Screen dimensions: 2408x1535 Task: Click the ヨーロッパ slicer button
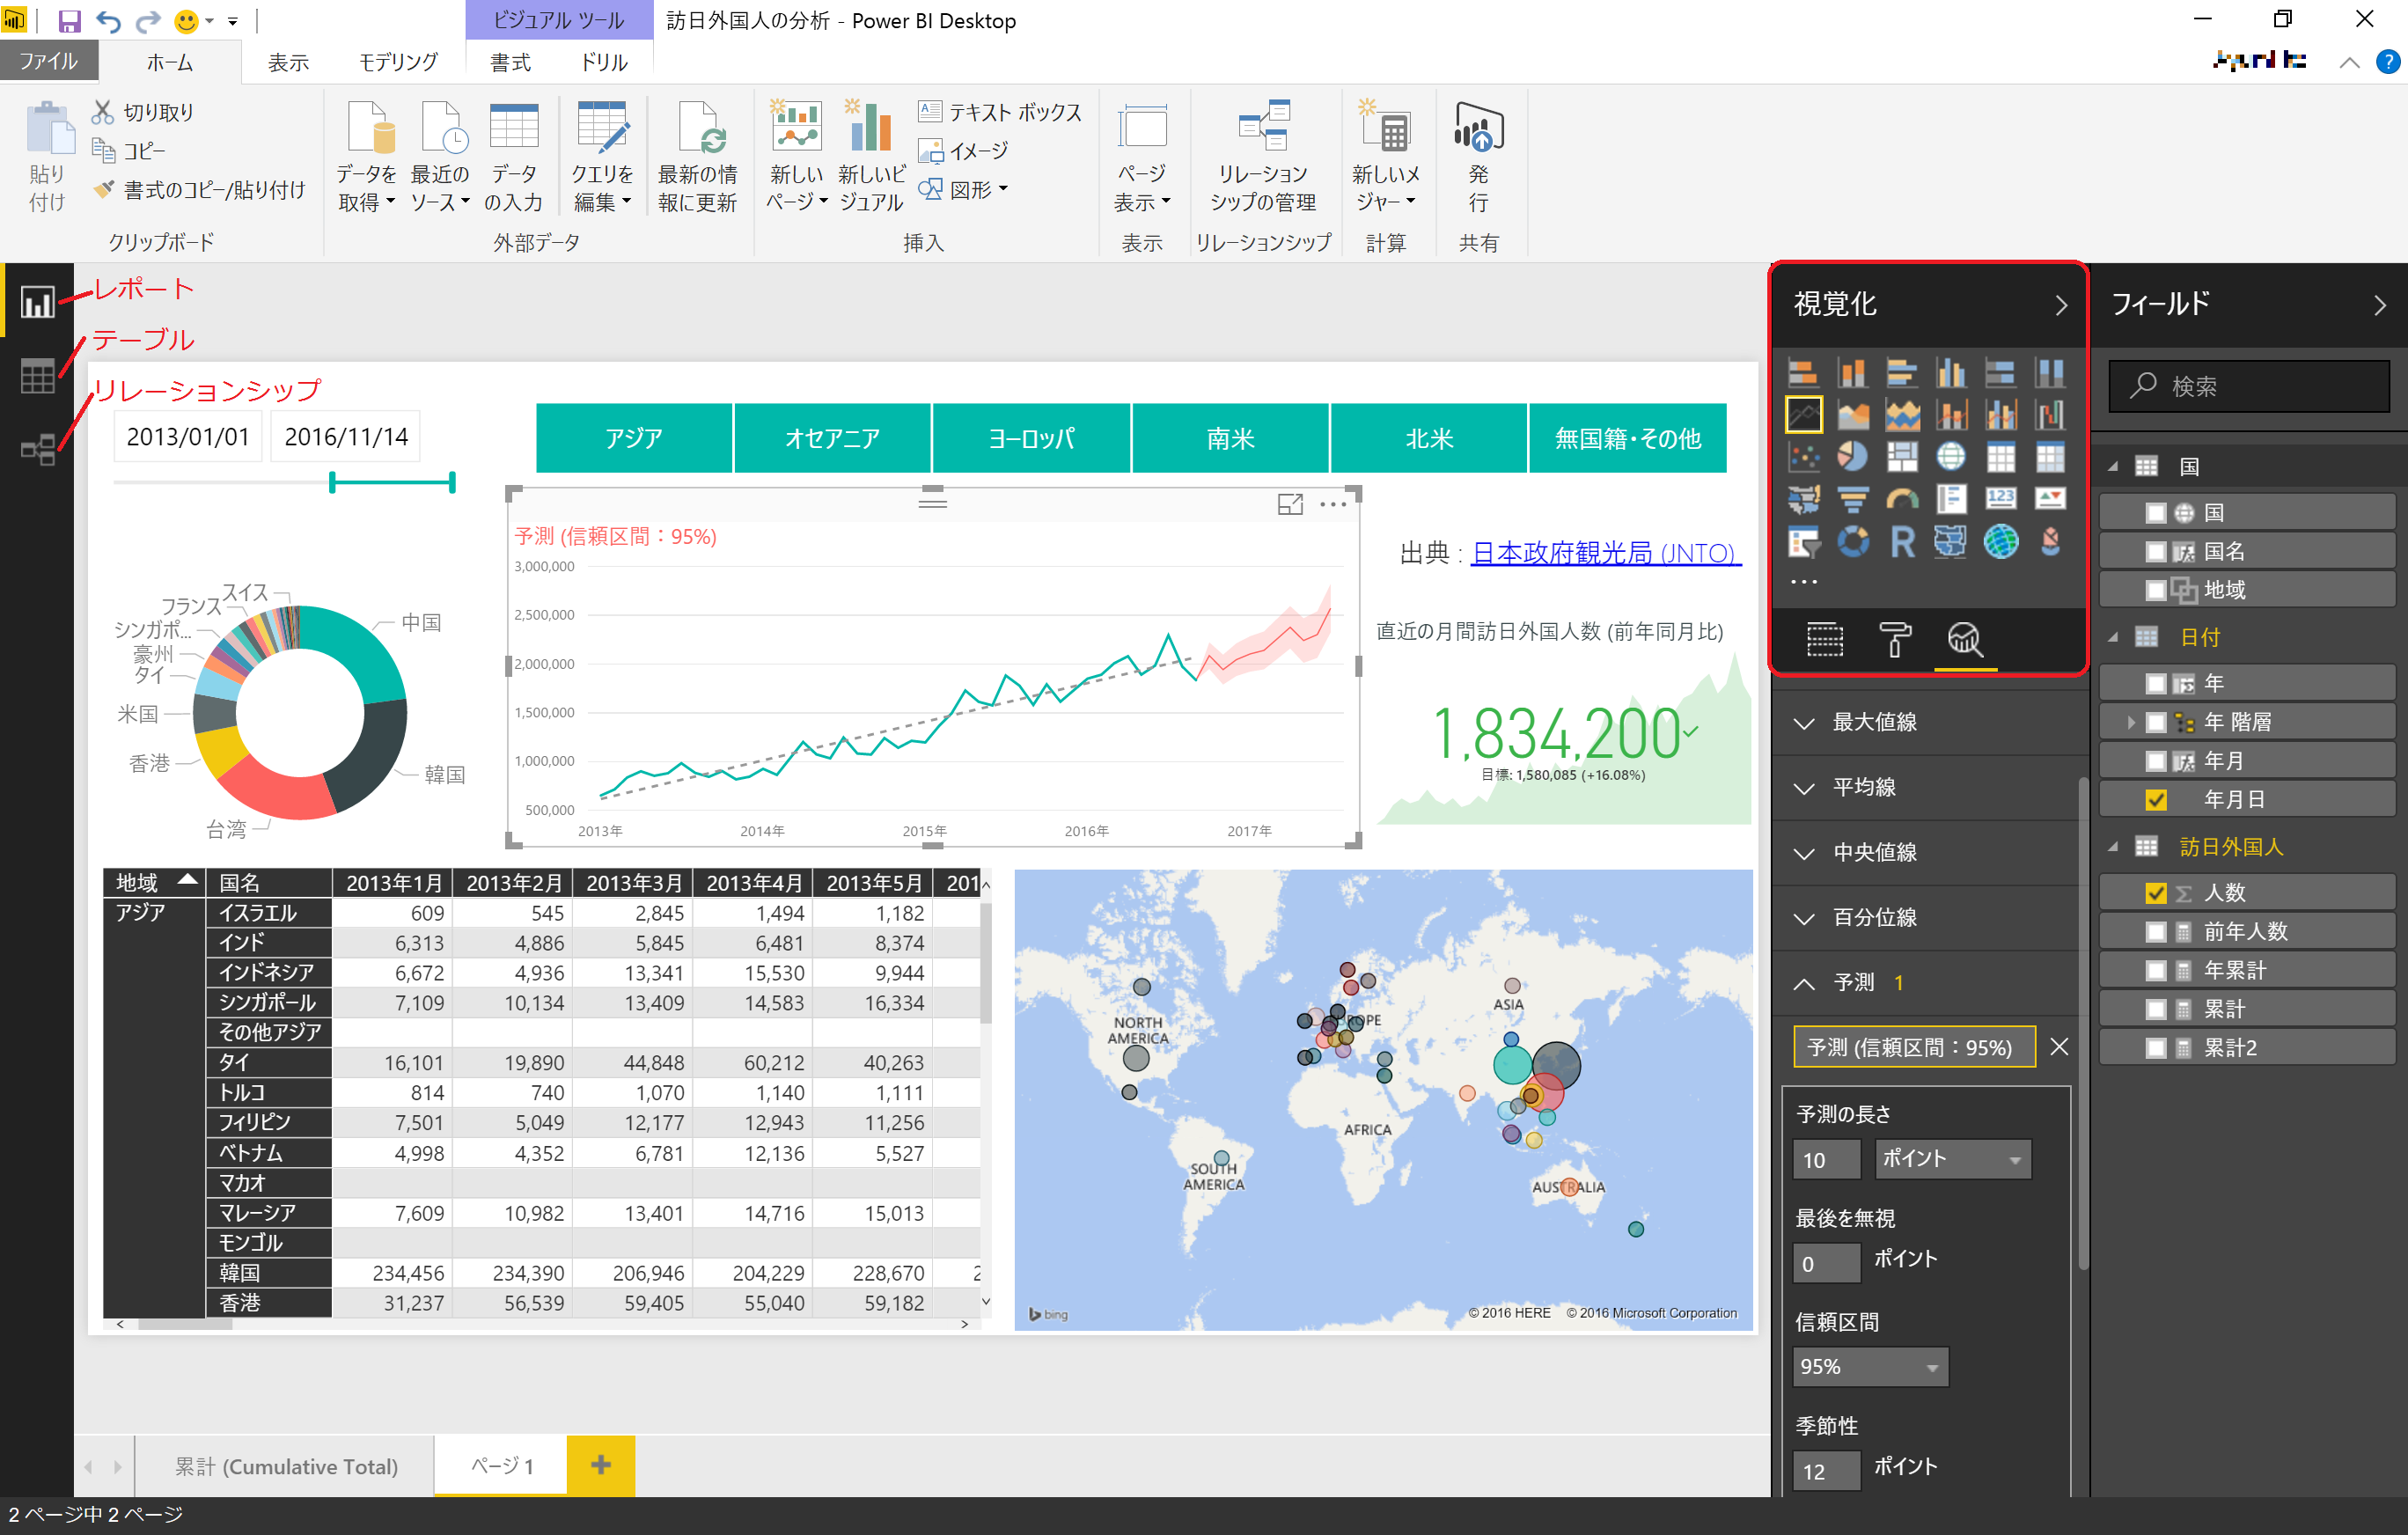(x=1031, y=438)
